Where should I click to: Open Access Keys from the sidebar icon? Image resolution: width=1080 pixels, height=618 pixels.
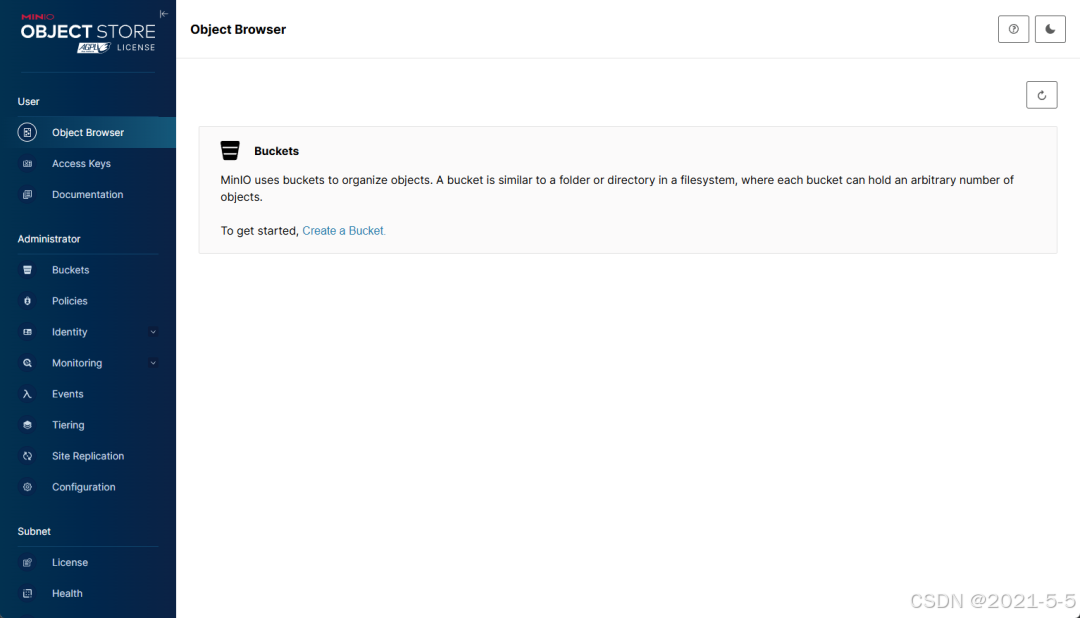26,163
